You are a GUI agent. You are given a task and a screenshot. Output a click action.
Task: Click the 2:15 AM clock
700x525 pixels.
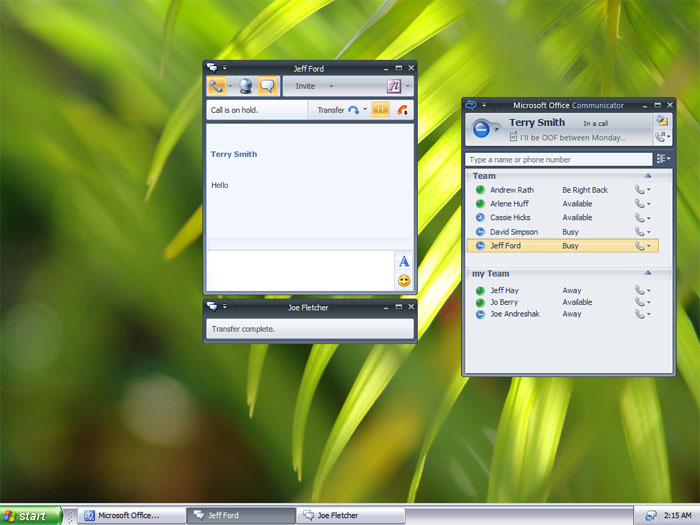(x=677, y=516)
